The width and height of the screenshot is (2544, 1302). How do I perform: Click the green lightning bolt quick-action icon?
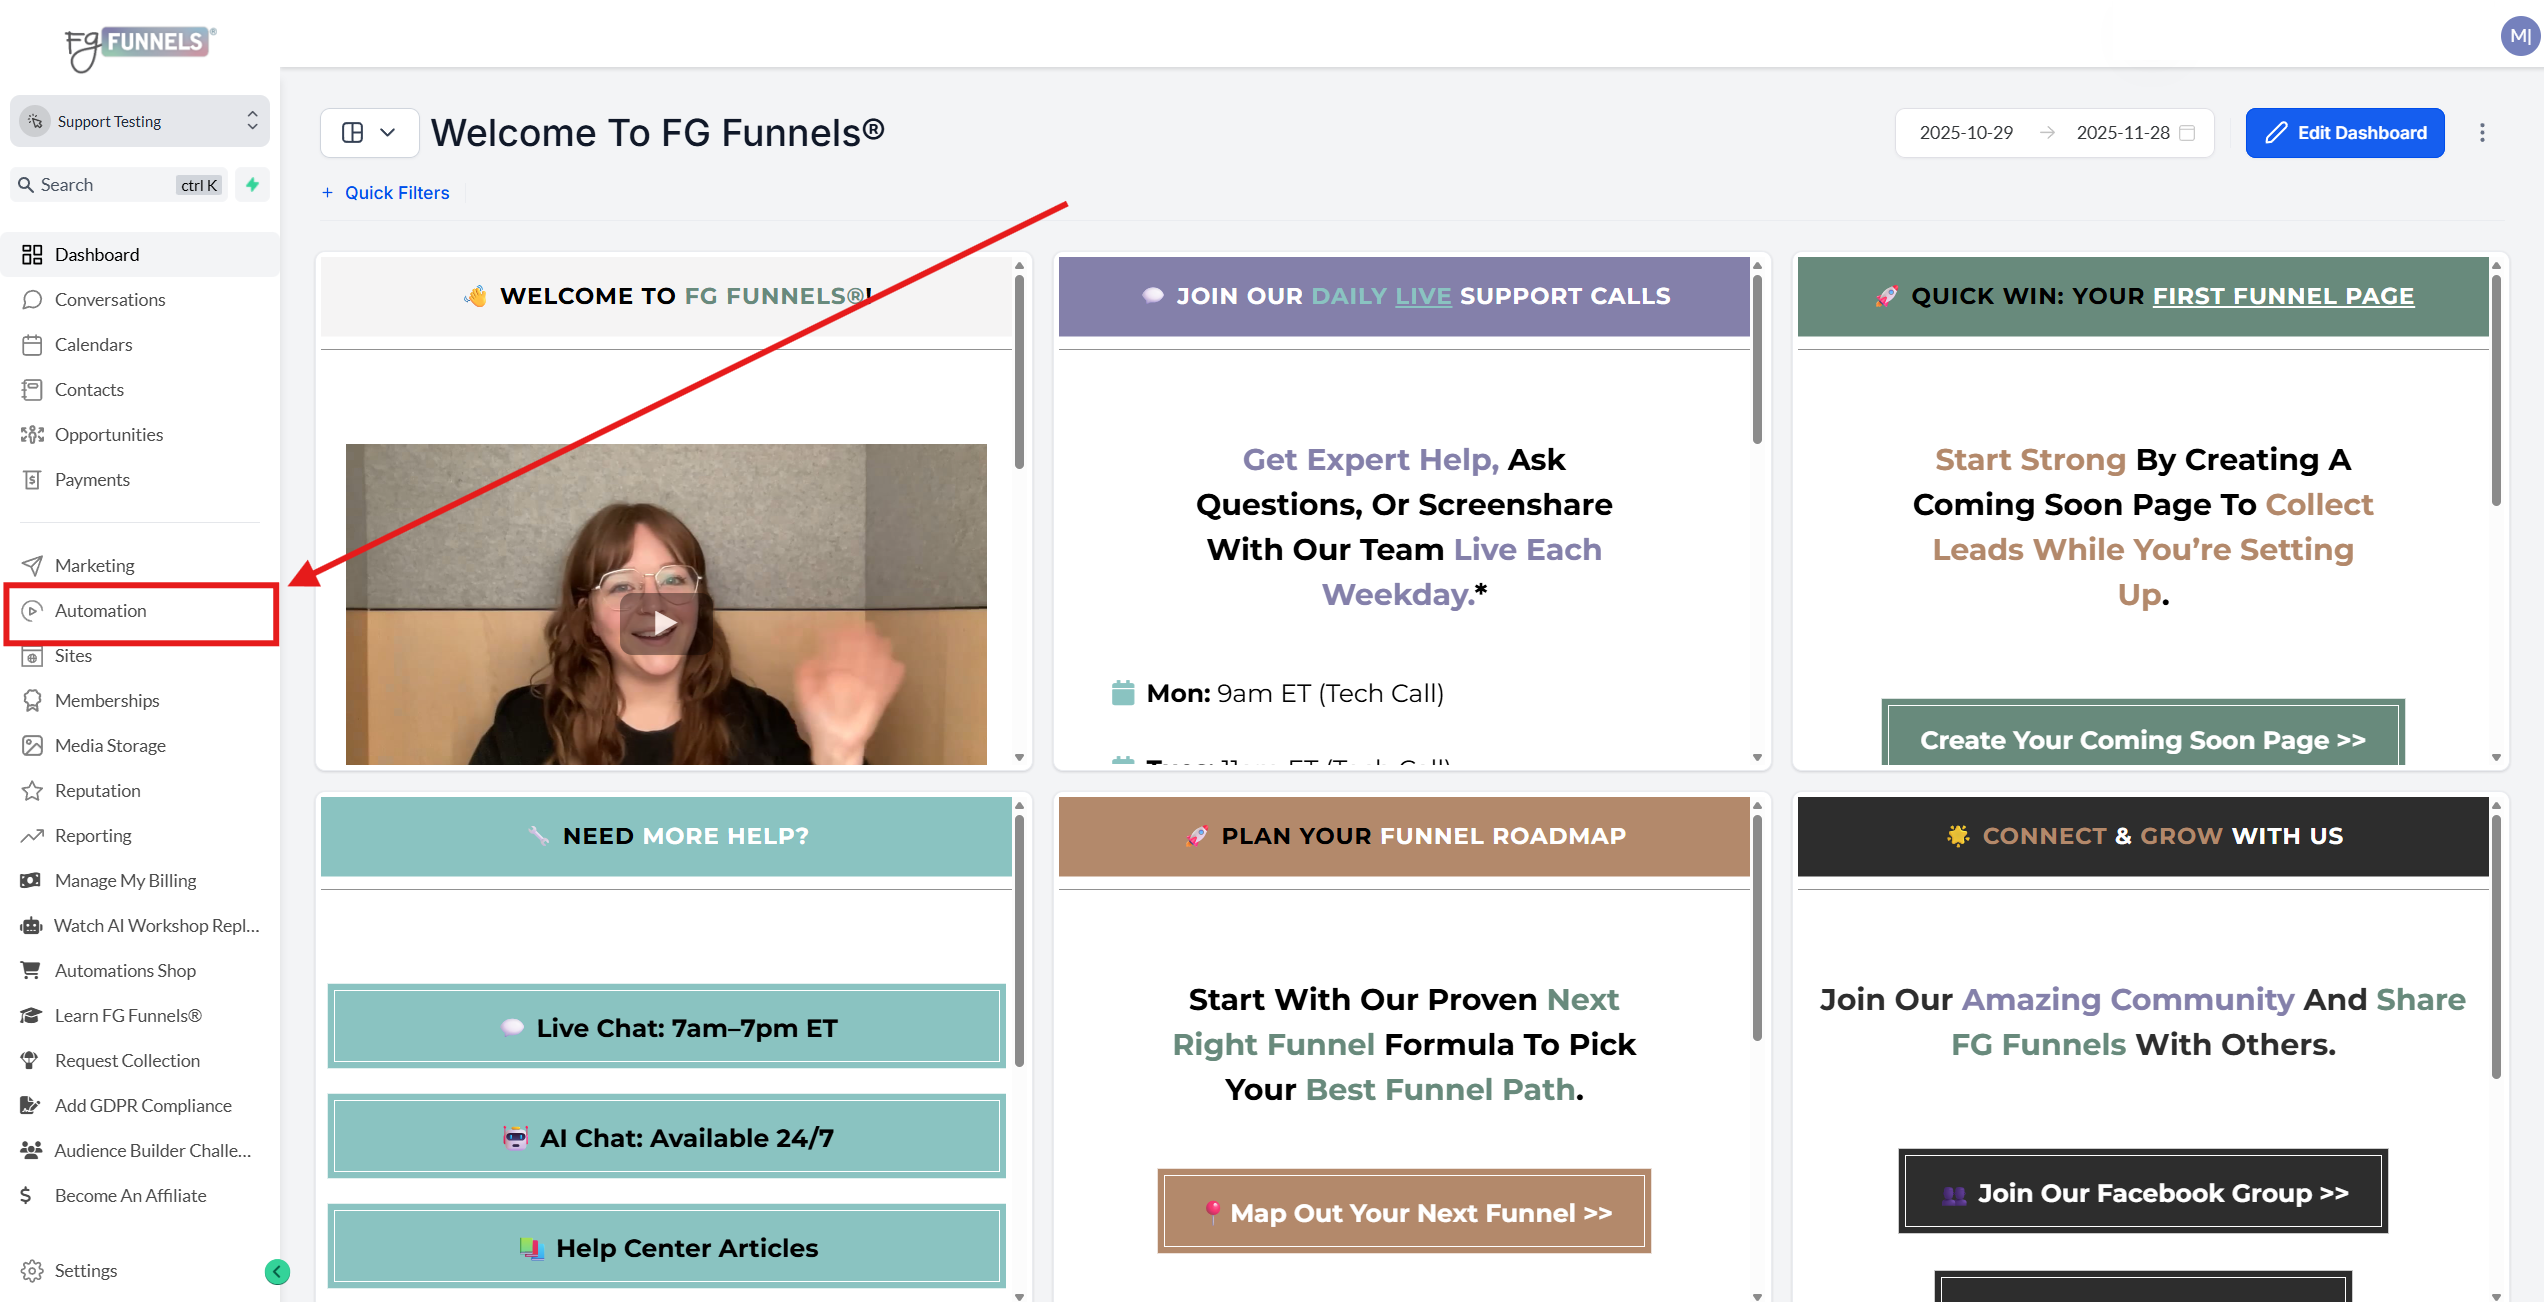click(x=252, y=185)
